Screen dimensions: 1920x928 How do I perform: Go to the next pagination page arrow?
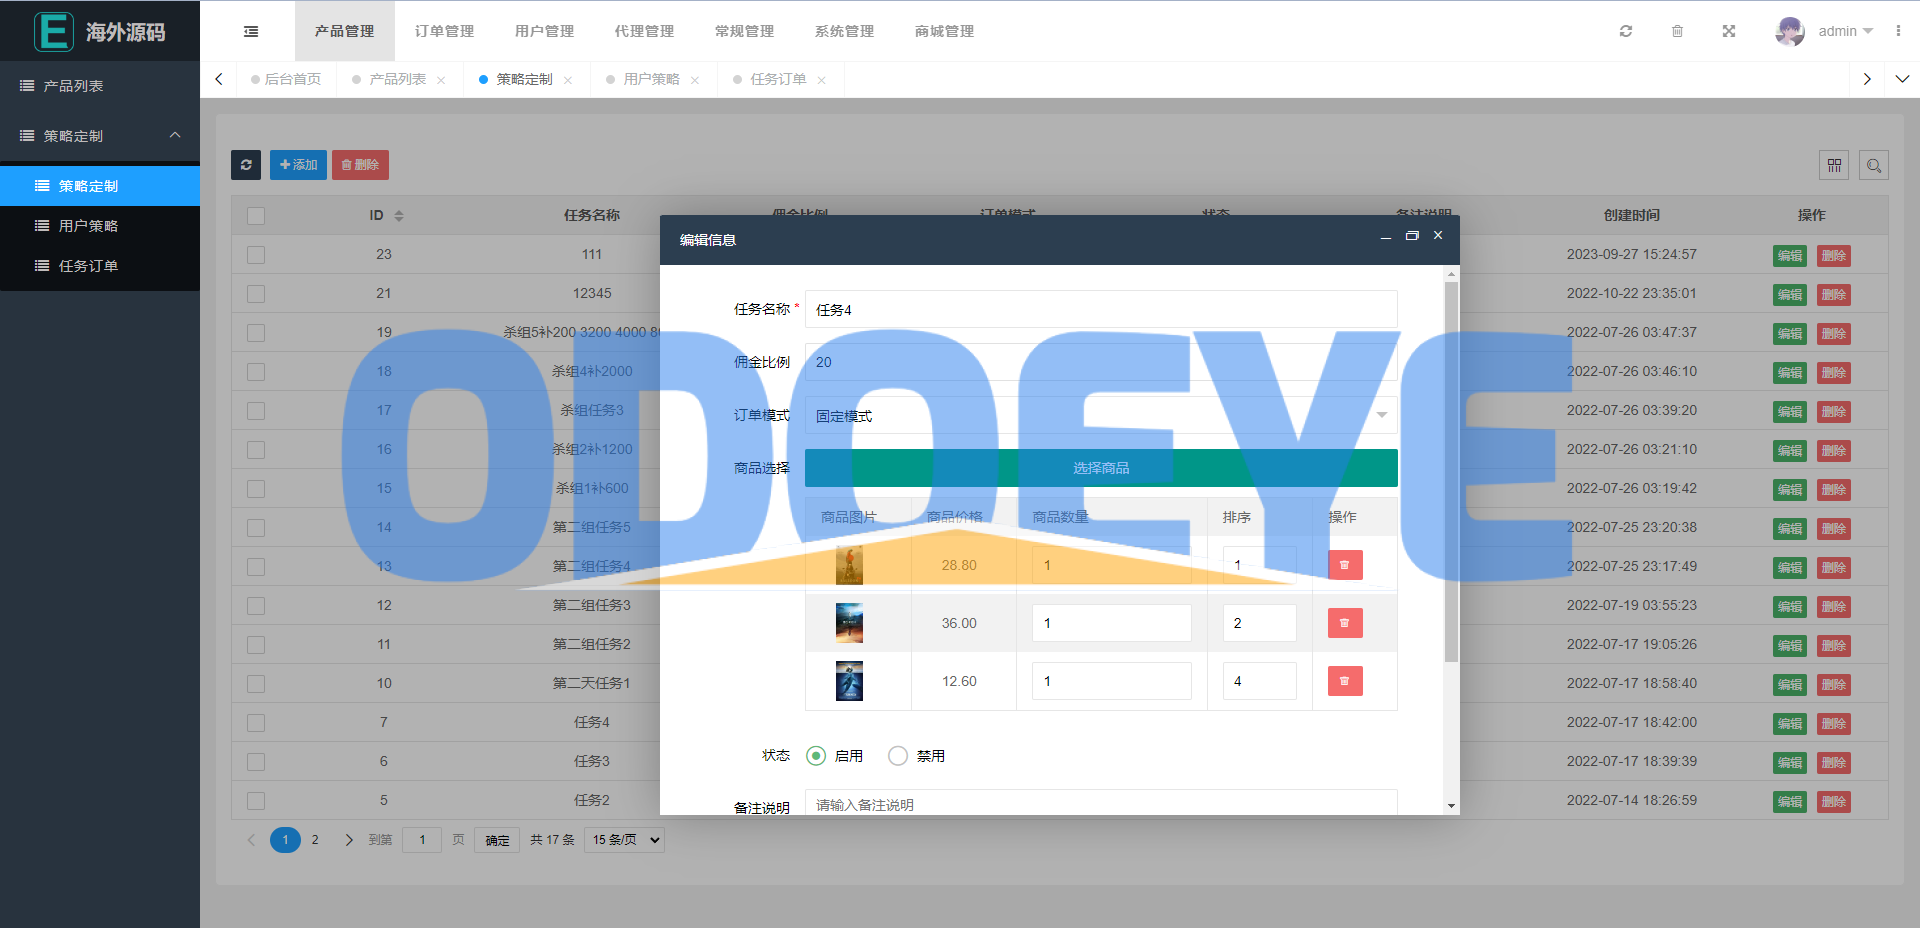348,840
